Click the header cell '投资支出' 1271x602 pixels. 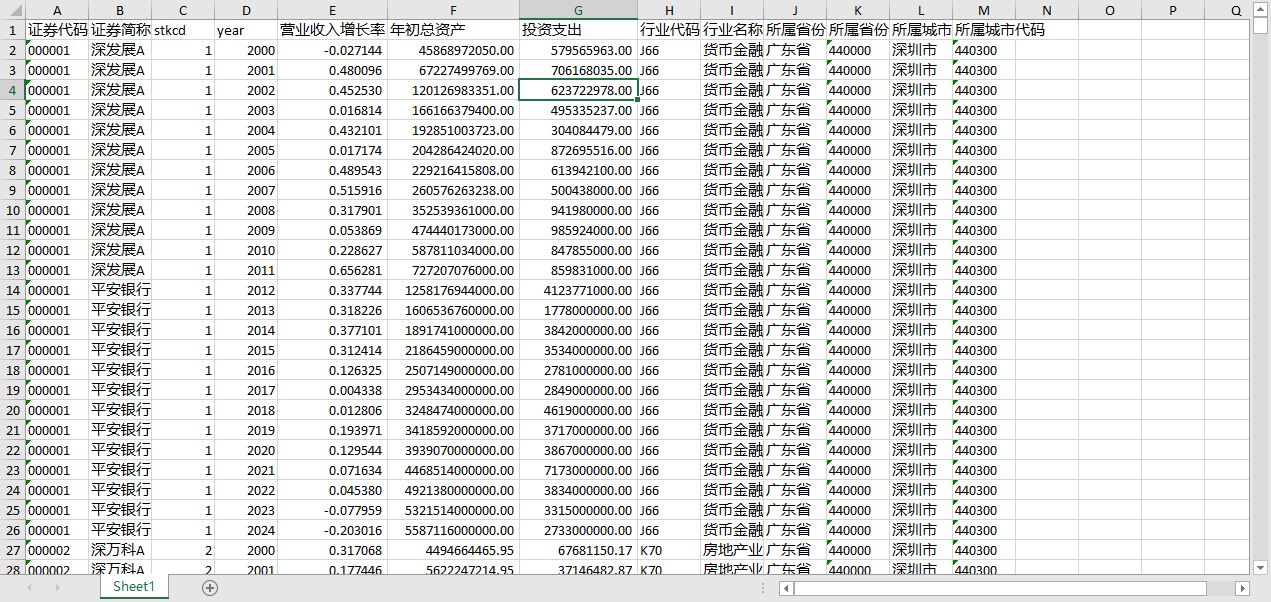point(578,30)
